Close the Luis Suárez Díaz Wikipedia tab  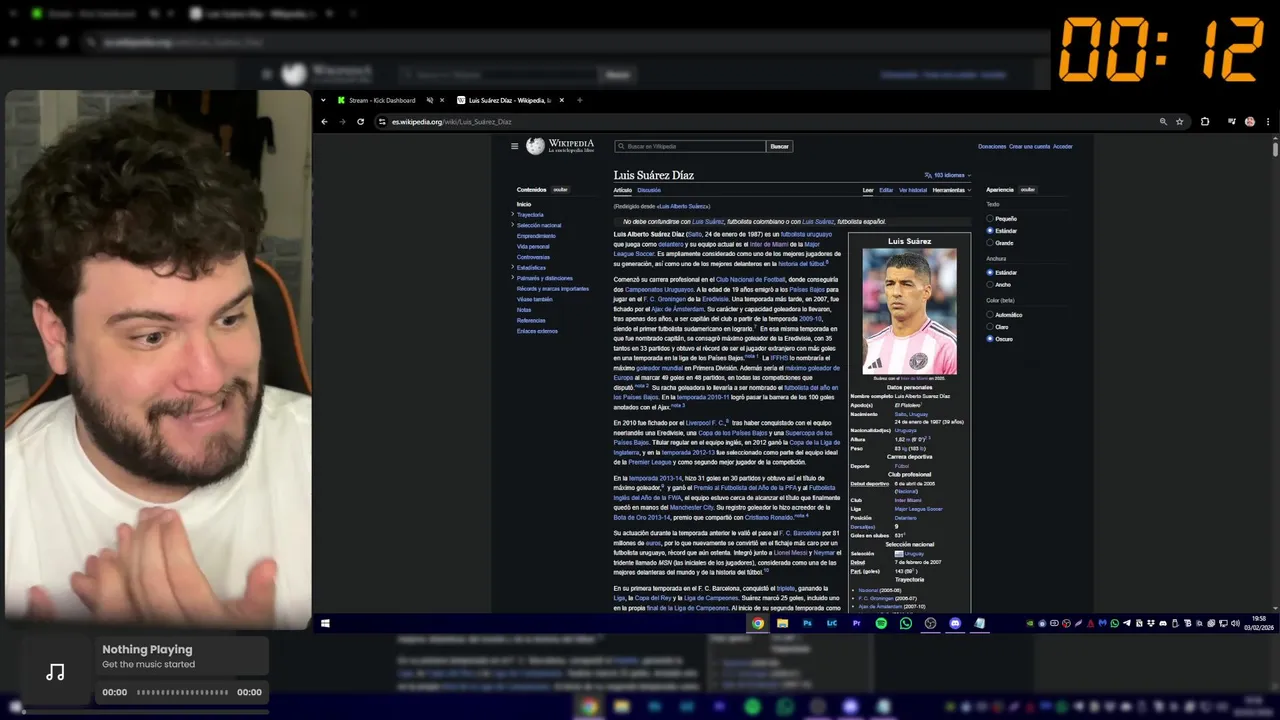point(562,100)
